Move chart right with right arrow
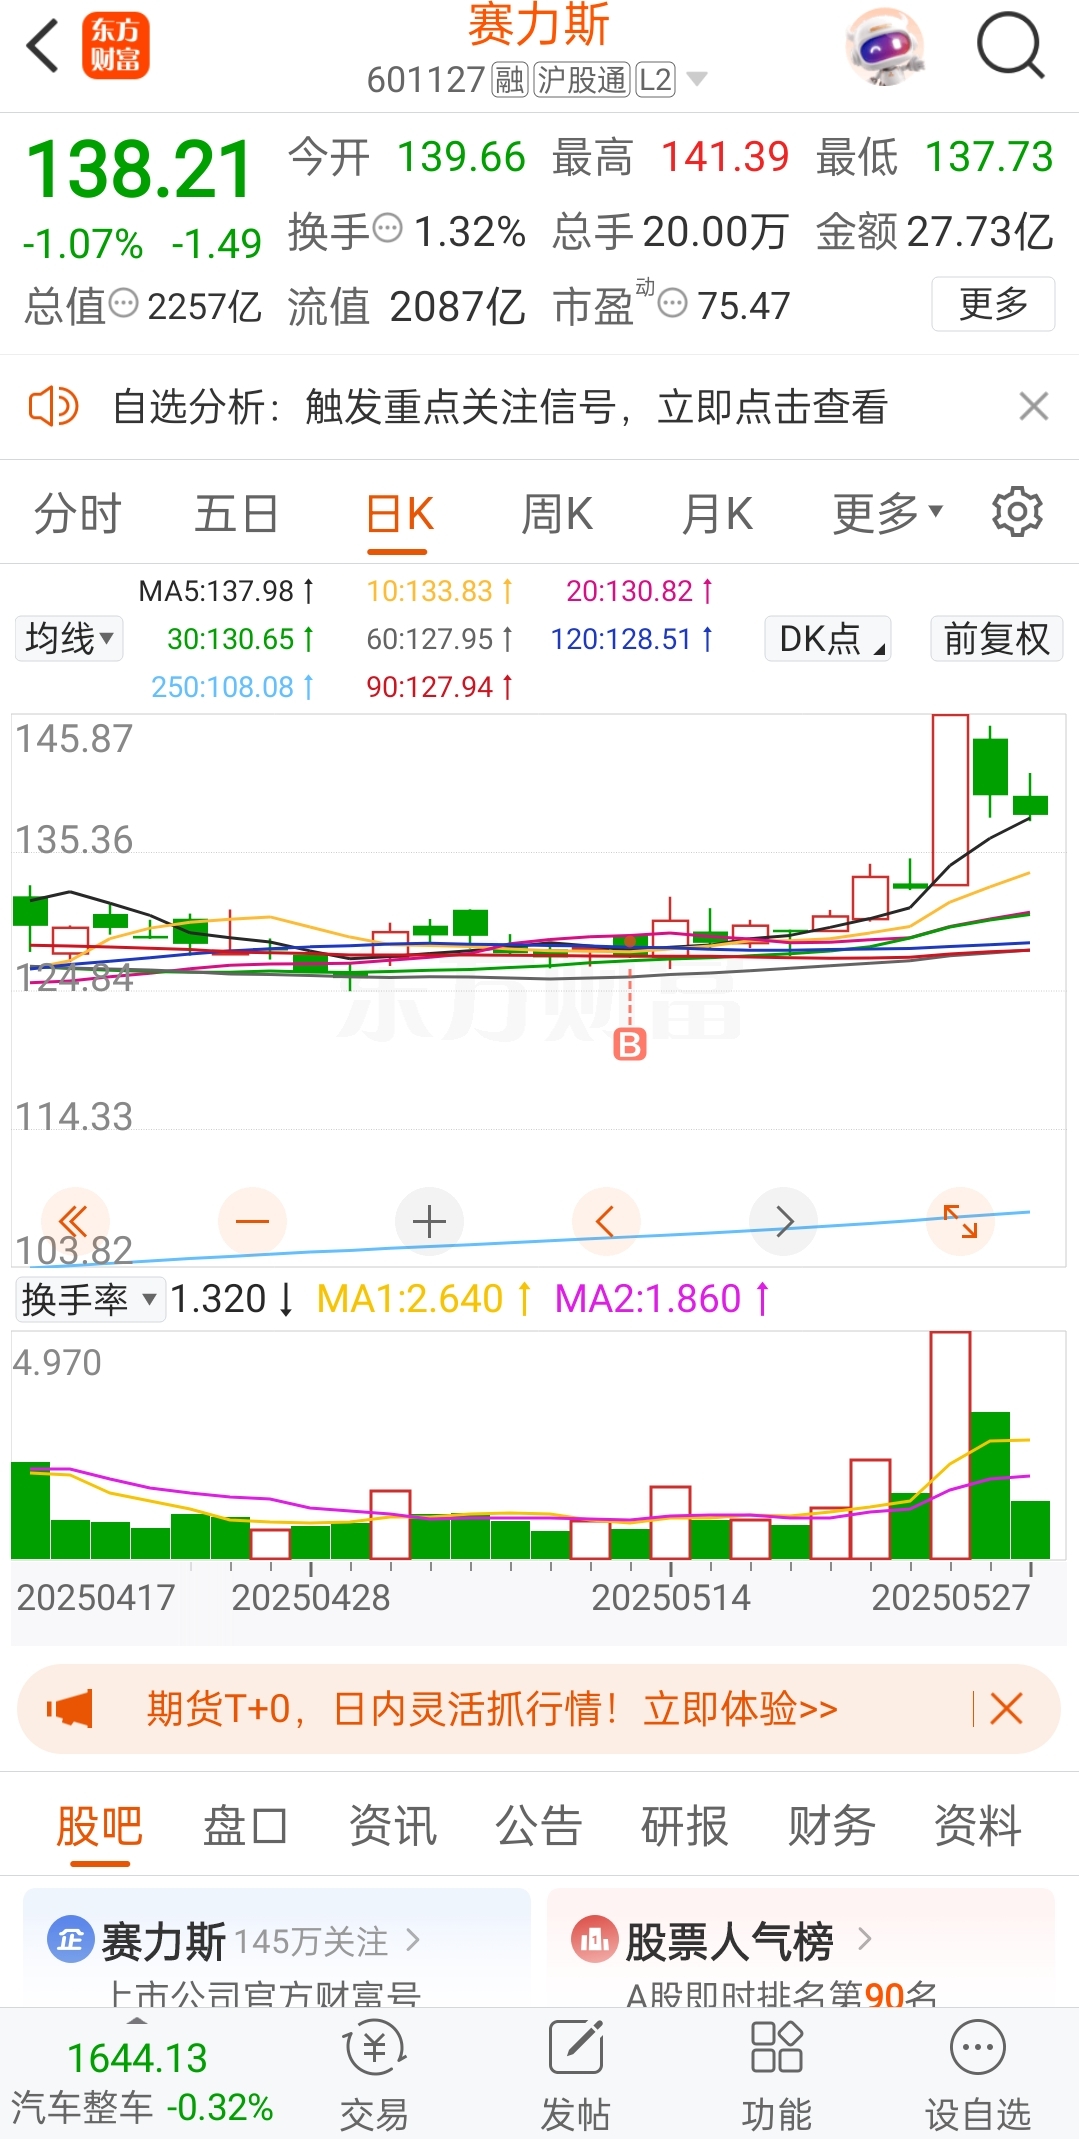Viewport: 1079px width, 2139px height. [x=784, y=1221]
